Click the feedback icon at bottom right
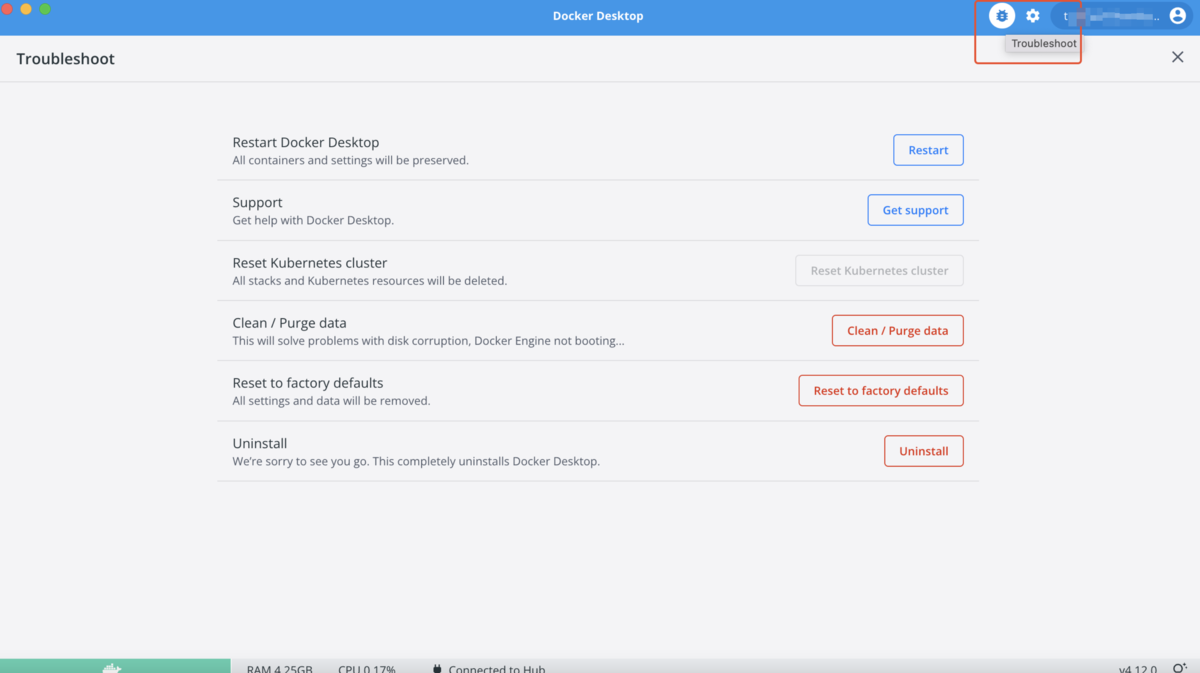 (x=1179, y=668)
